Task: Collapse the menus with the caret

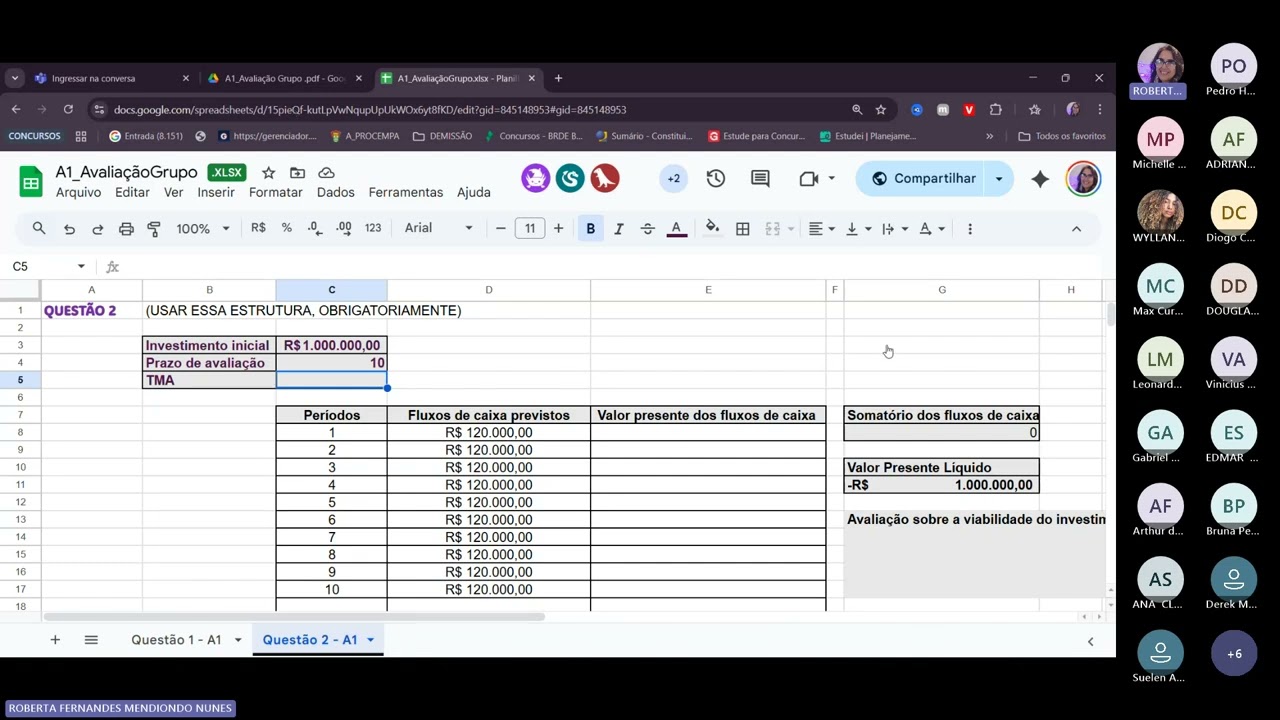Action: click(x=1076, y=229)
